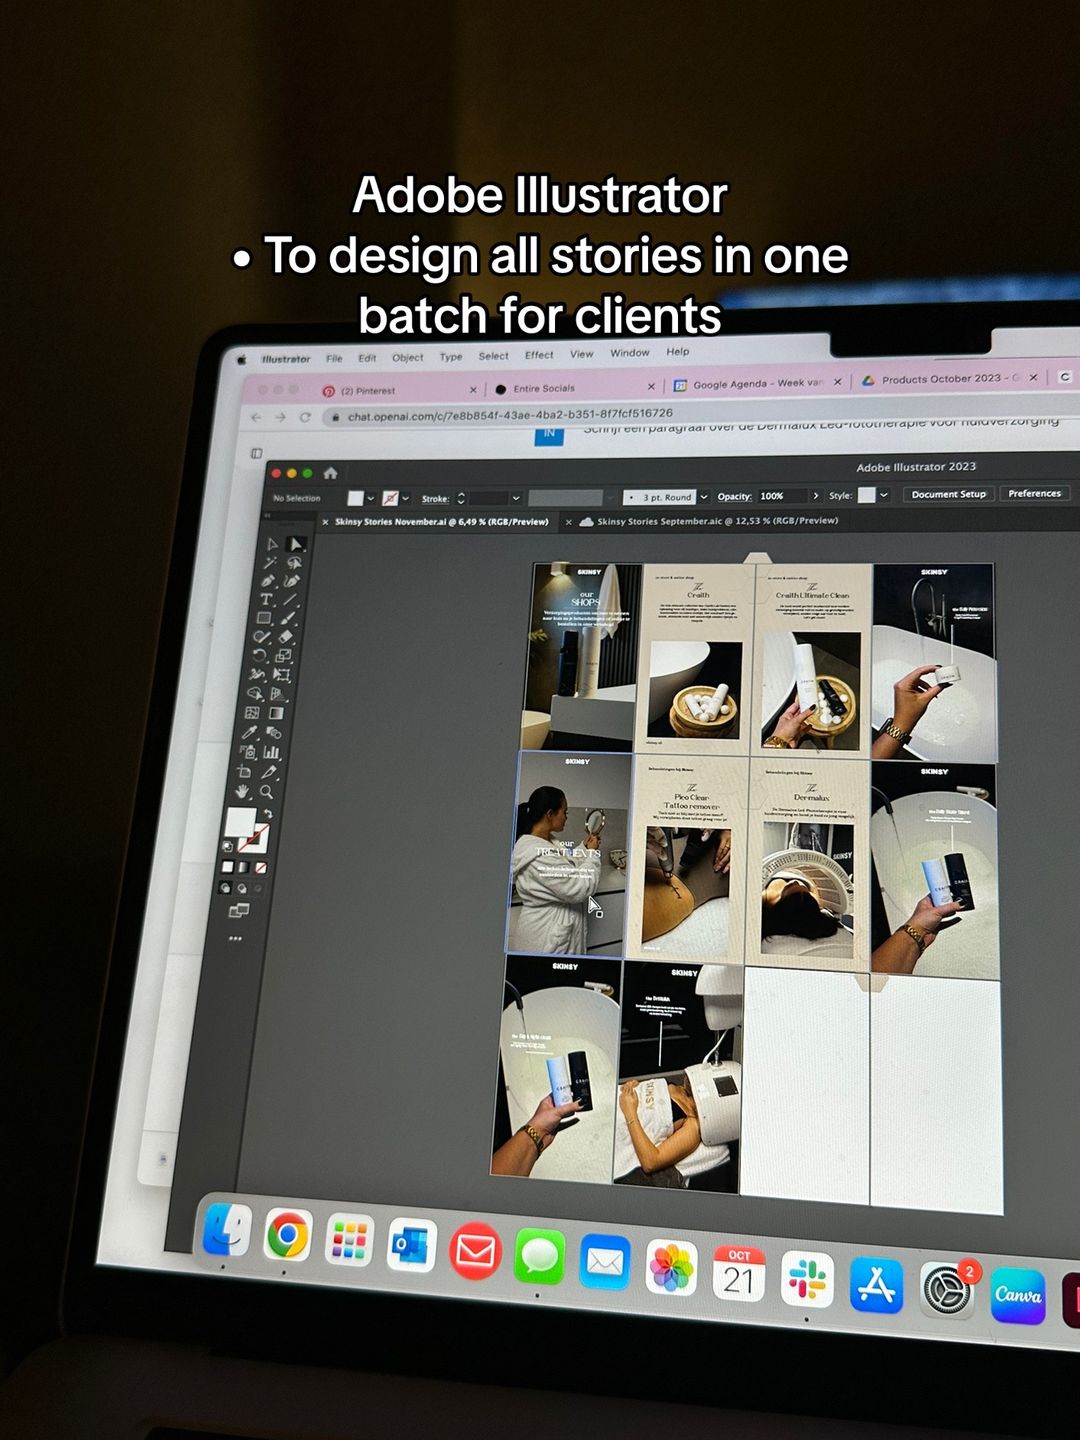Select the Pen tool

point(268,581)
